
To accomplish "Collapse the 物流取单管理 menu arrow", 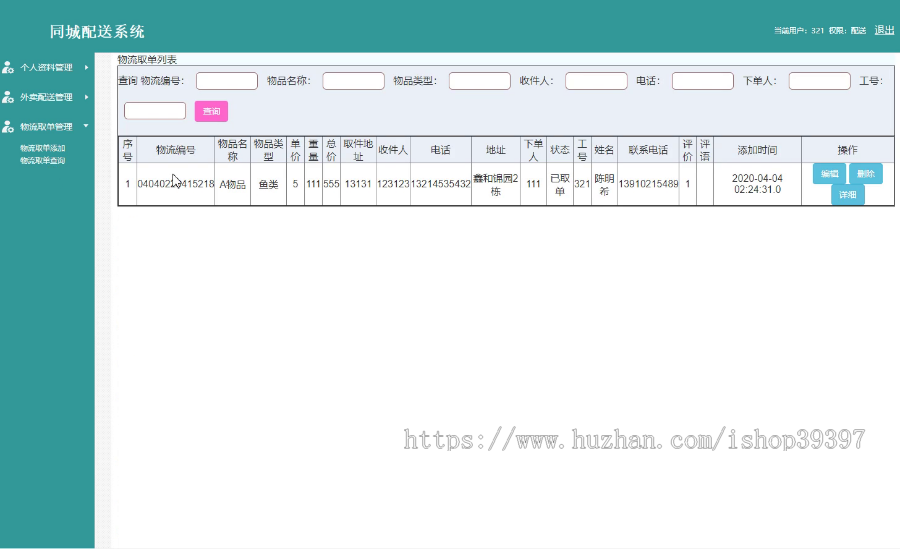I will [x=86, y=126].
